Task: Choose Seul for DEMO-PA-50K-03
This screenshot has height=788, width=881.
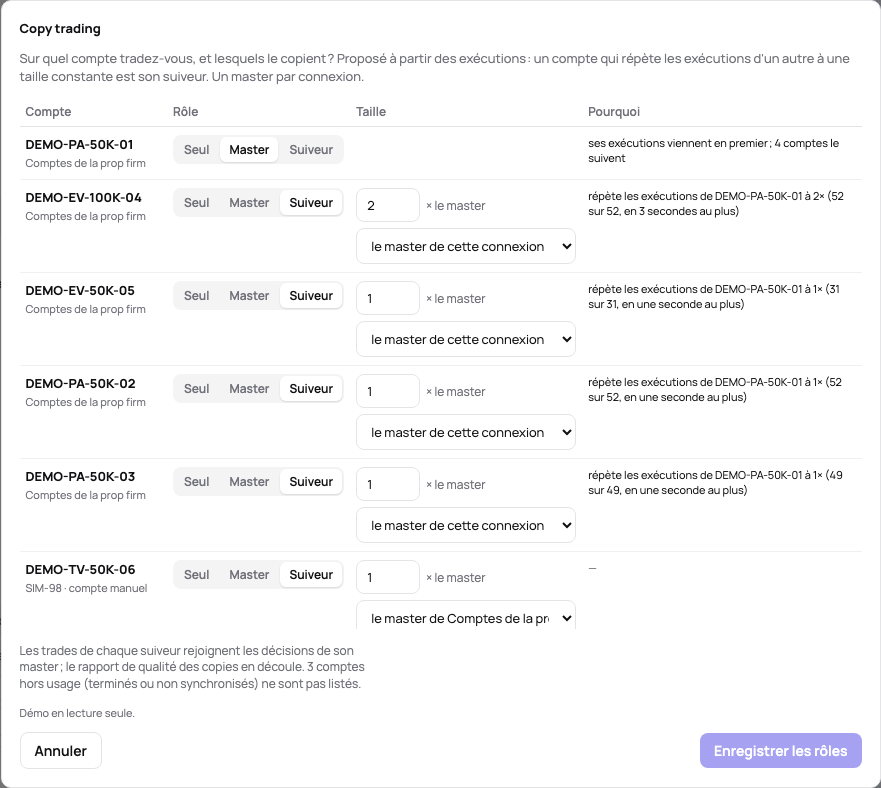Action: click(x=197, y=482)
